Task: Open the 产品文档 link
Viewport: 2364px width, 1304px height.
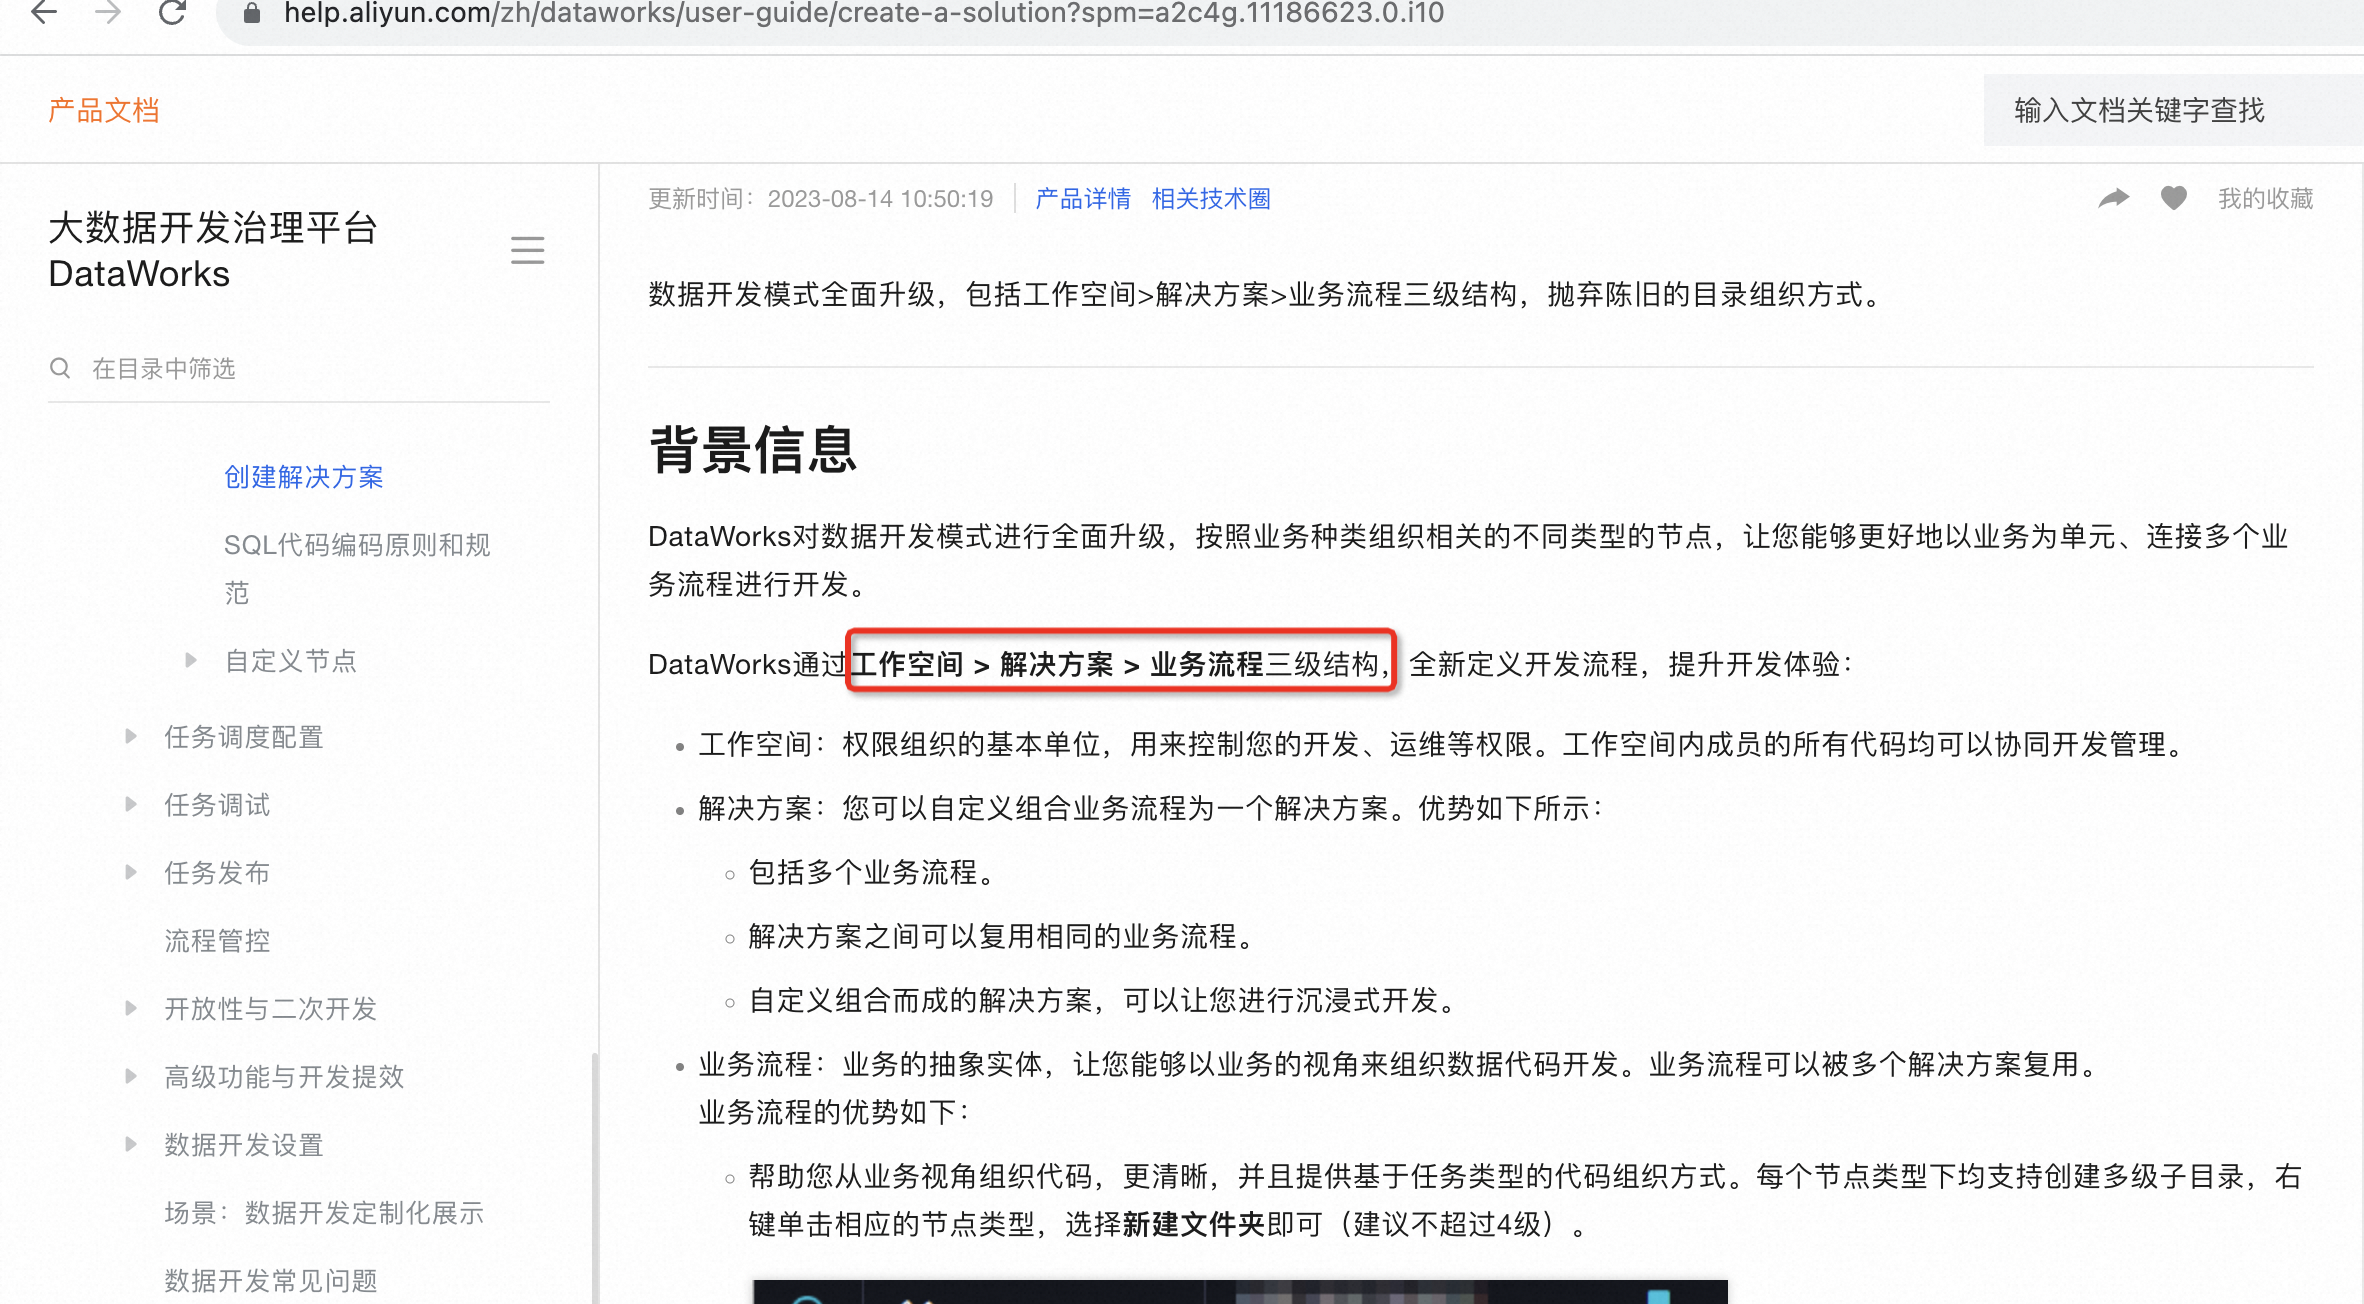Action: (104, 110)
